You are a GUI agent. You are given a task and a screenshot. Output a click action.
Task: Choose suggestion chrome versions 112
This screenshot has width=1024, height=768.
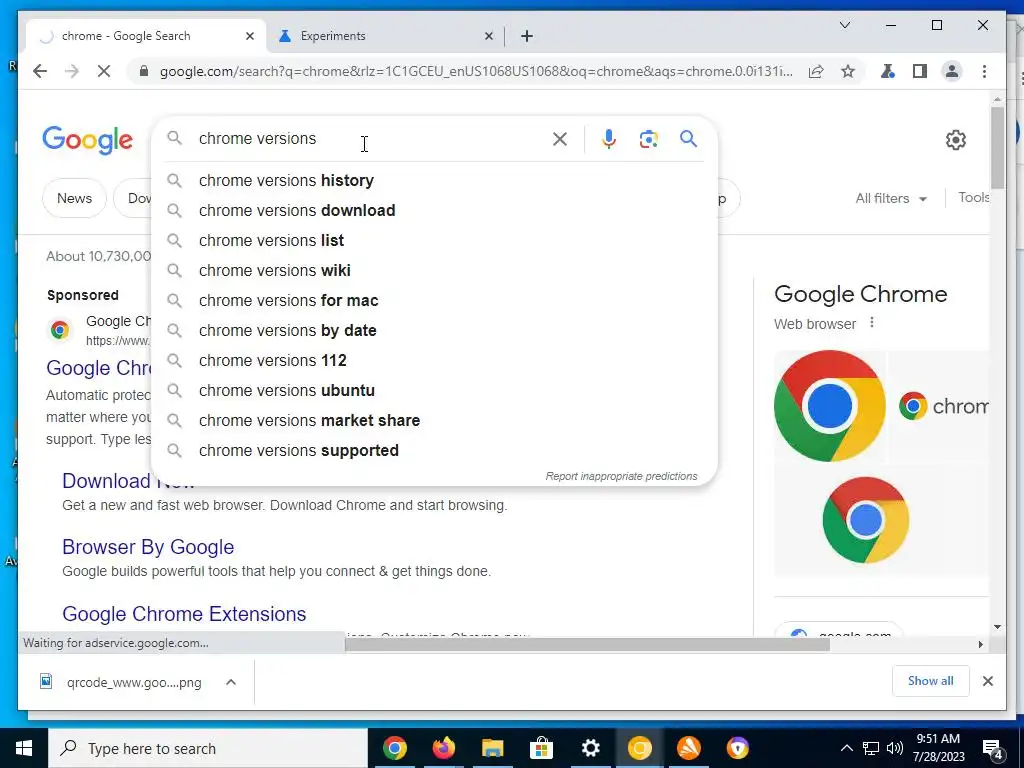[x=434, y=360]
